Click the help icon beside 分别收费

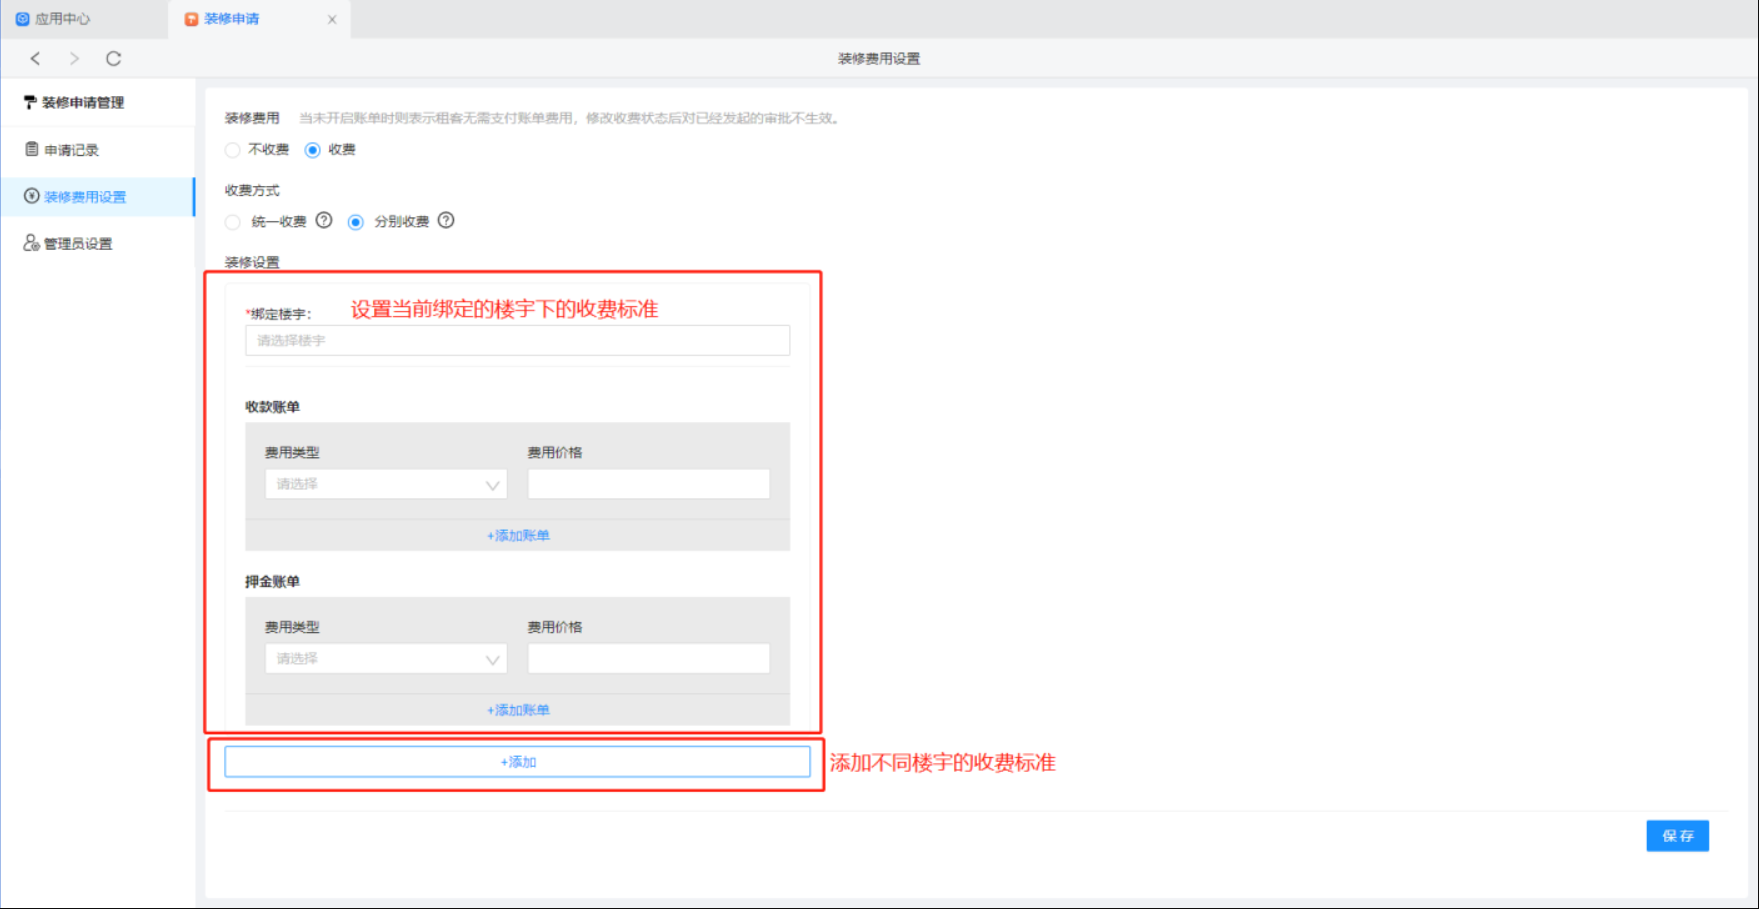tap(446, 221)
